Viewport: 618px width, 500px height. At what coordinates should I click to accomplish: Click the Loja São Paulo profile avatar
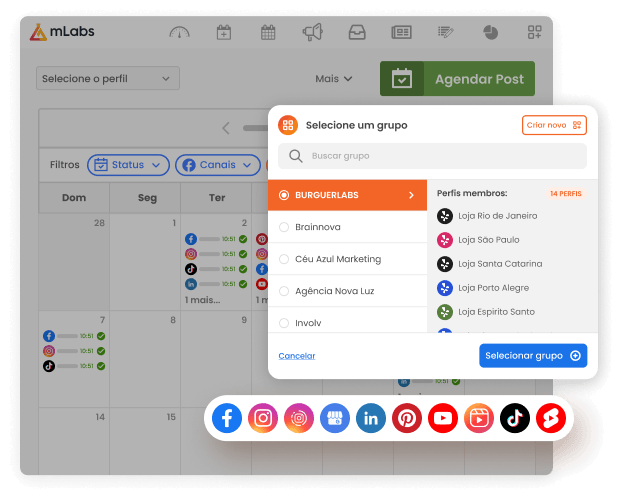click(x=445, y=240)
